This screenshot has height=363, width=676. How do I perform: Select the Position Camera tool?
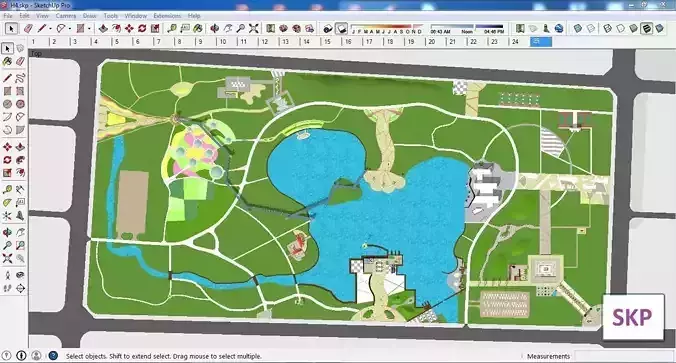(7, 275)
